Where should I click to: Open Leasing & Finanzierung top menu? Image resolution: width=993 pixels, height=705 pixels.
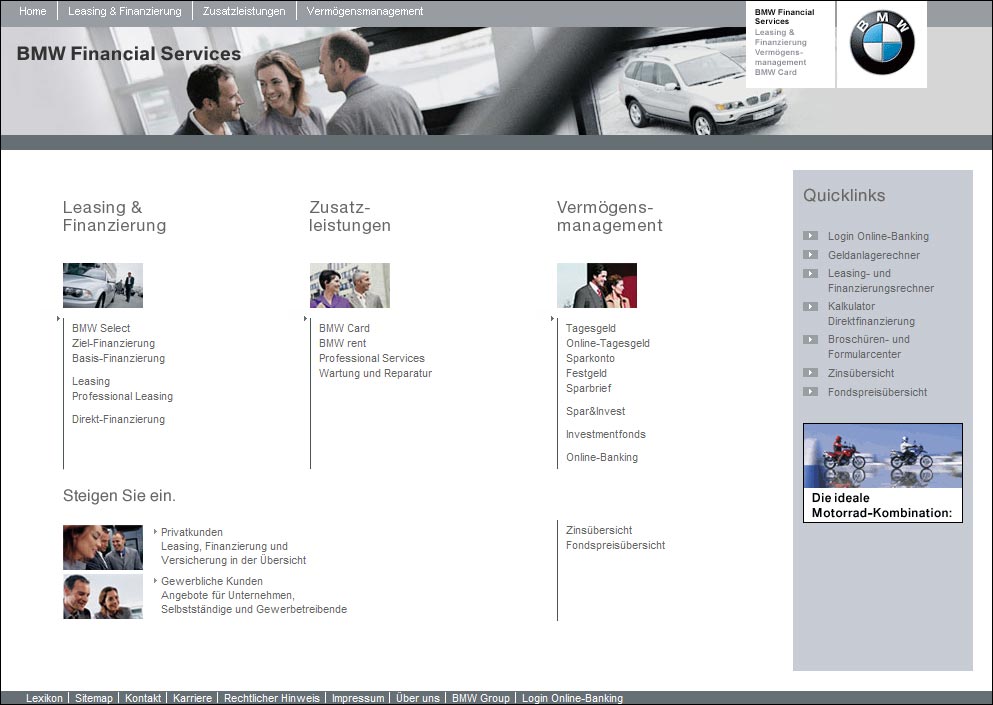point(125,11)
